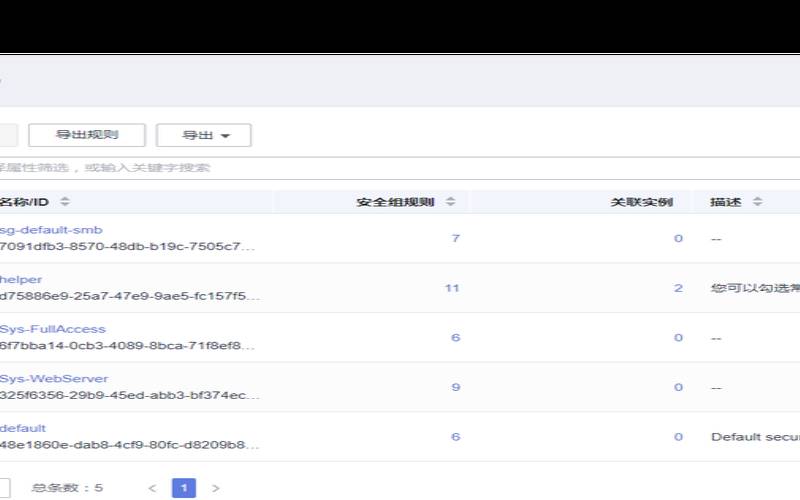Open the Sys-WebServer security group

coord(54,379)
